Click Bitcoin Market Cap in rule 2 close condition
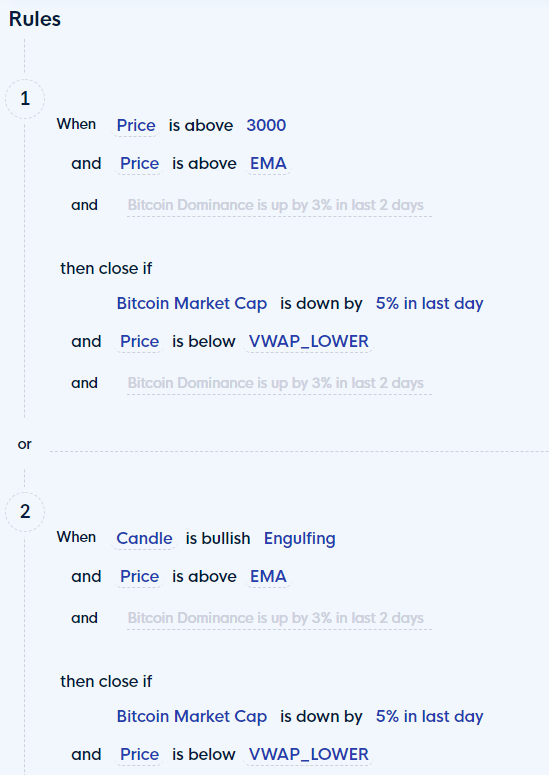549x775 pixels. [x=192, y=716]
